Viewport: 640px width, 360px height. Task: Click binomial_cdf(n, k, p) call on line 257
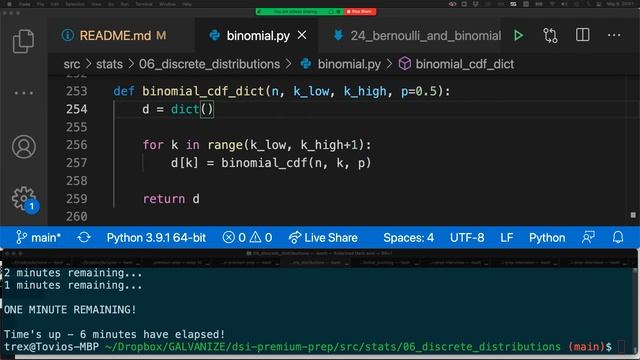tap(296, 163)
